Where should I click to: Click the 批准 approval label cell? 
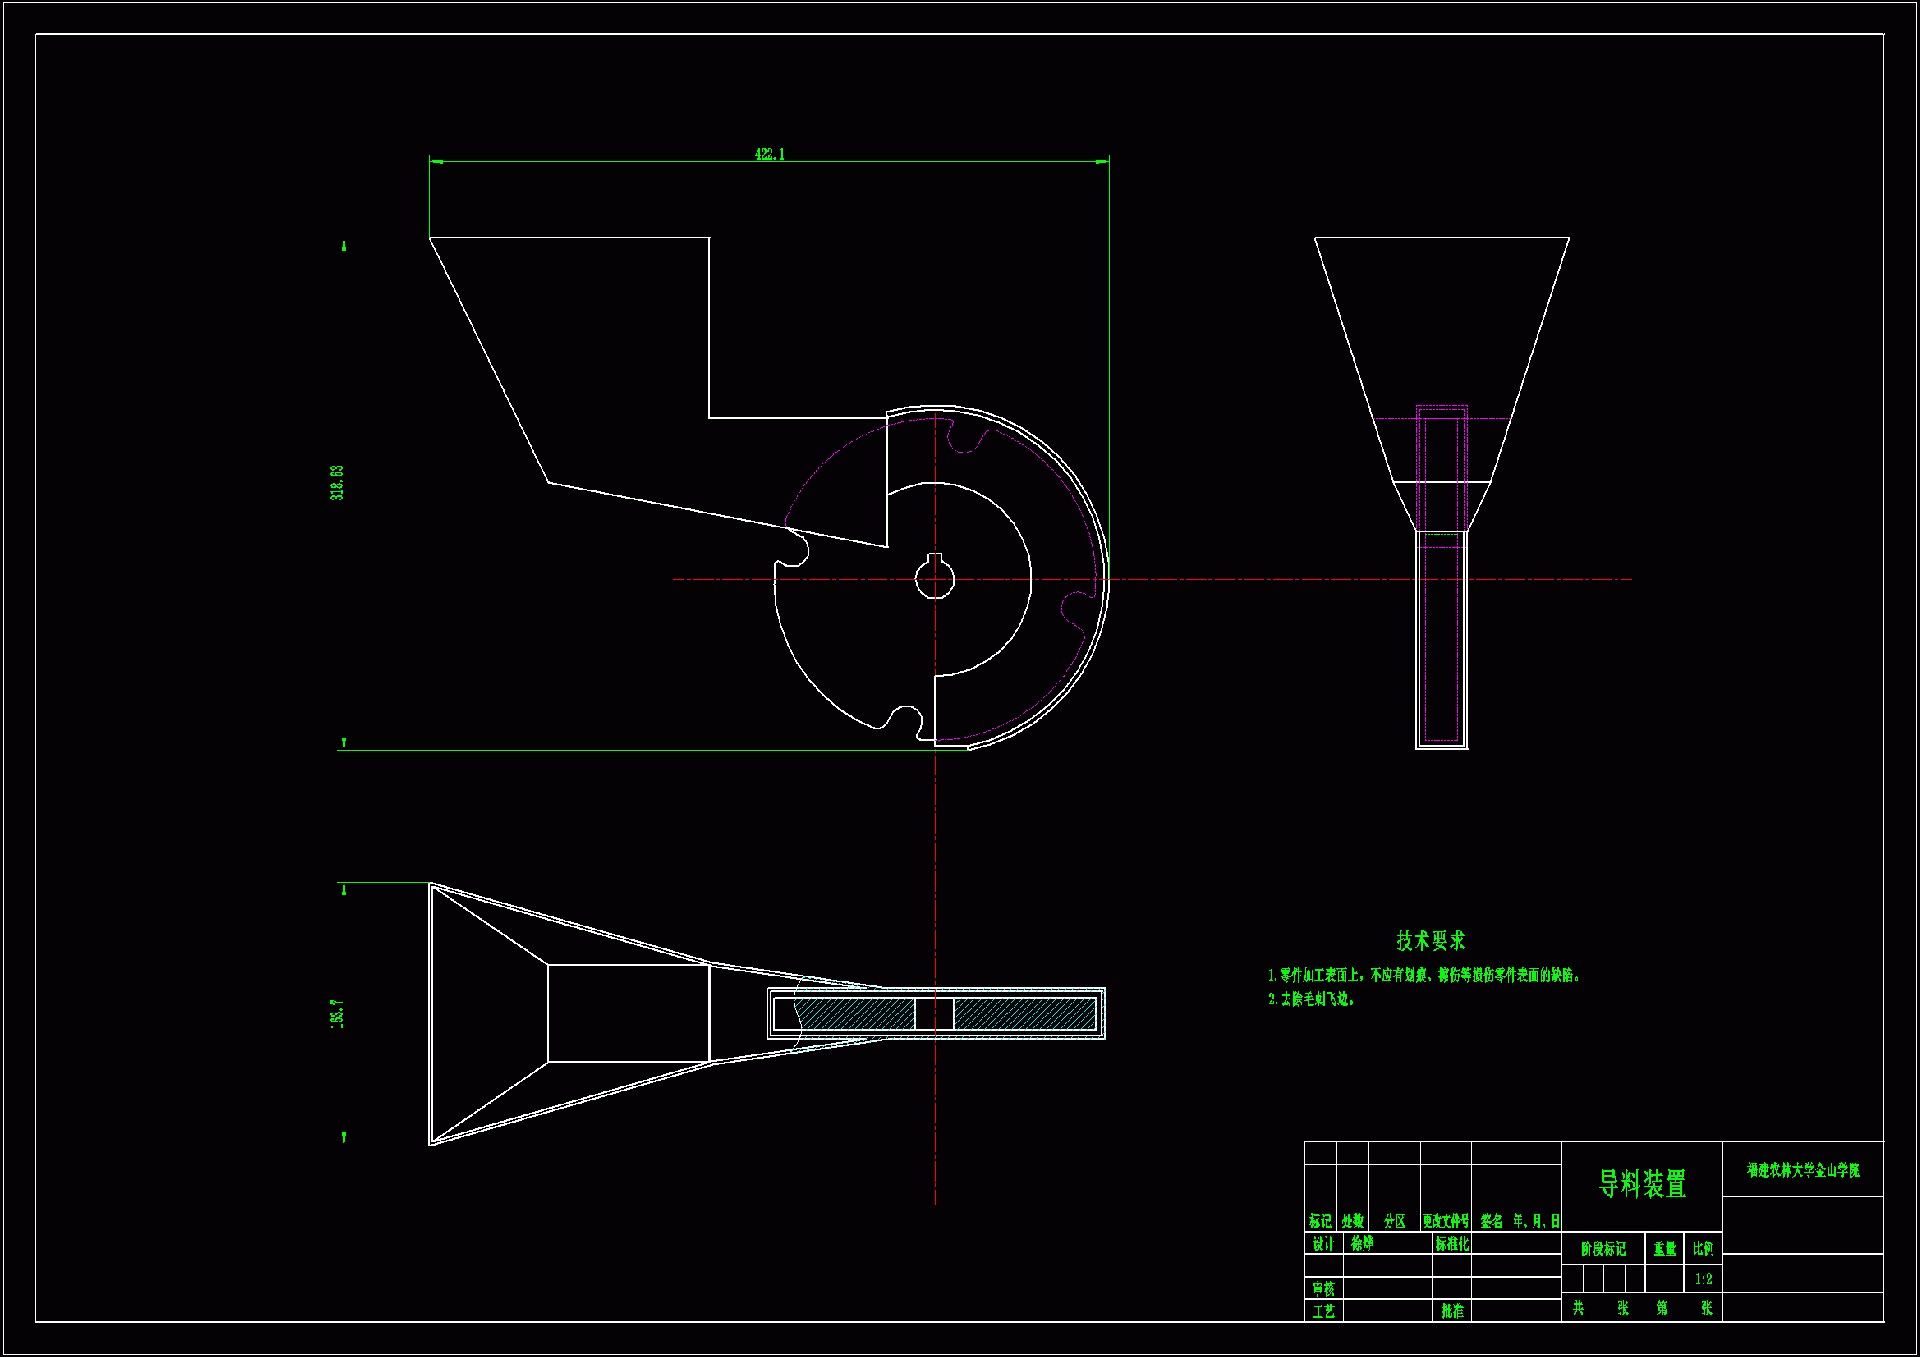click(1452, 1310)
